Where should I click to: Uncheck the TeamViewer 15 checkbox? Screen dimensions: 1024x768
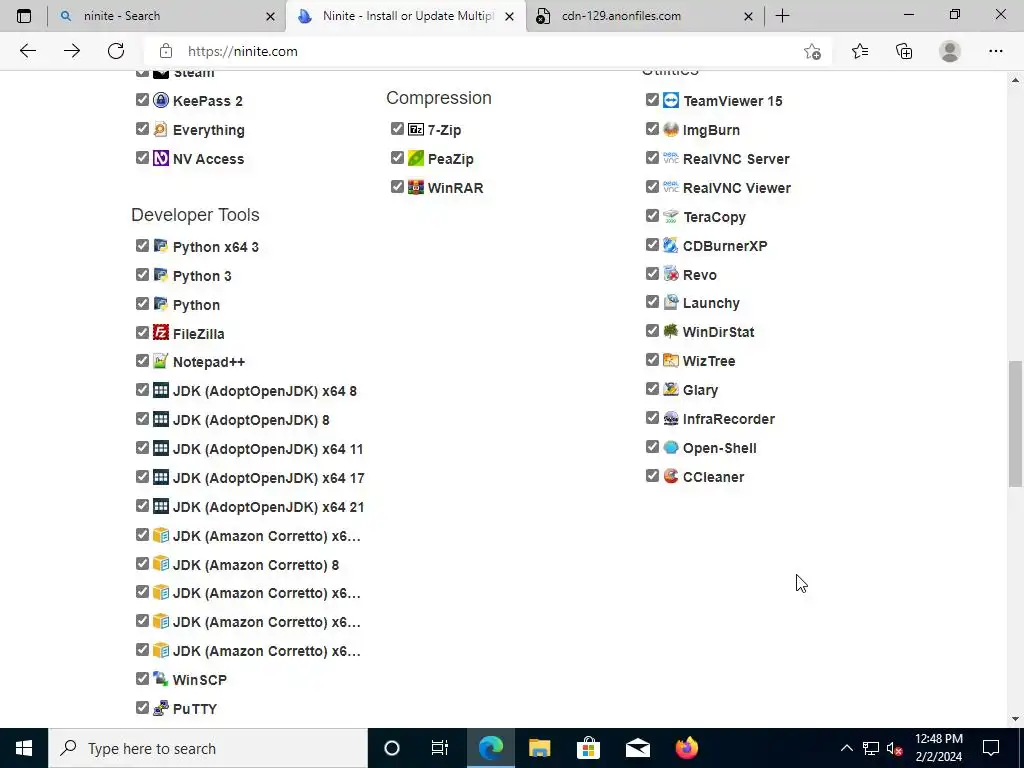(652, 99)
